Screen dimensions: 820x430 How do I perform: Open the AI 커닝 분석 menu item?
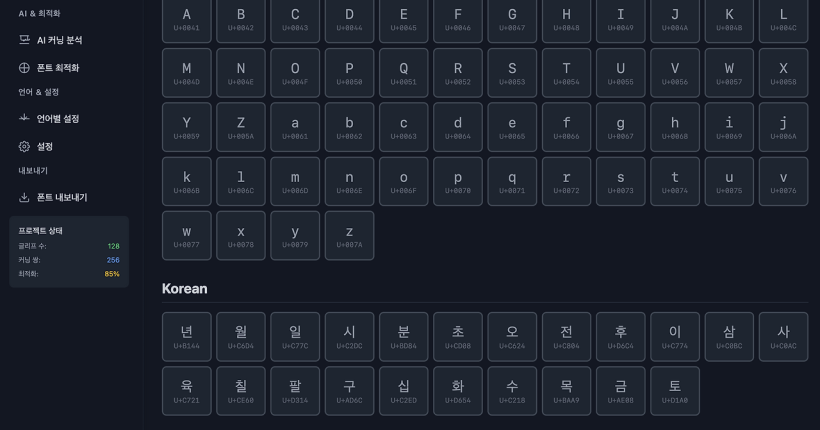pyautogui.click(x=59, y=40)
